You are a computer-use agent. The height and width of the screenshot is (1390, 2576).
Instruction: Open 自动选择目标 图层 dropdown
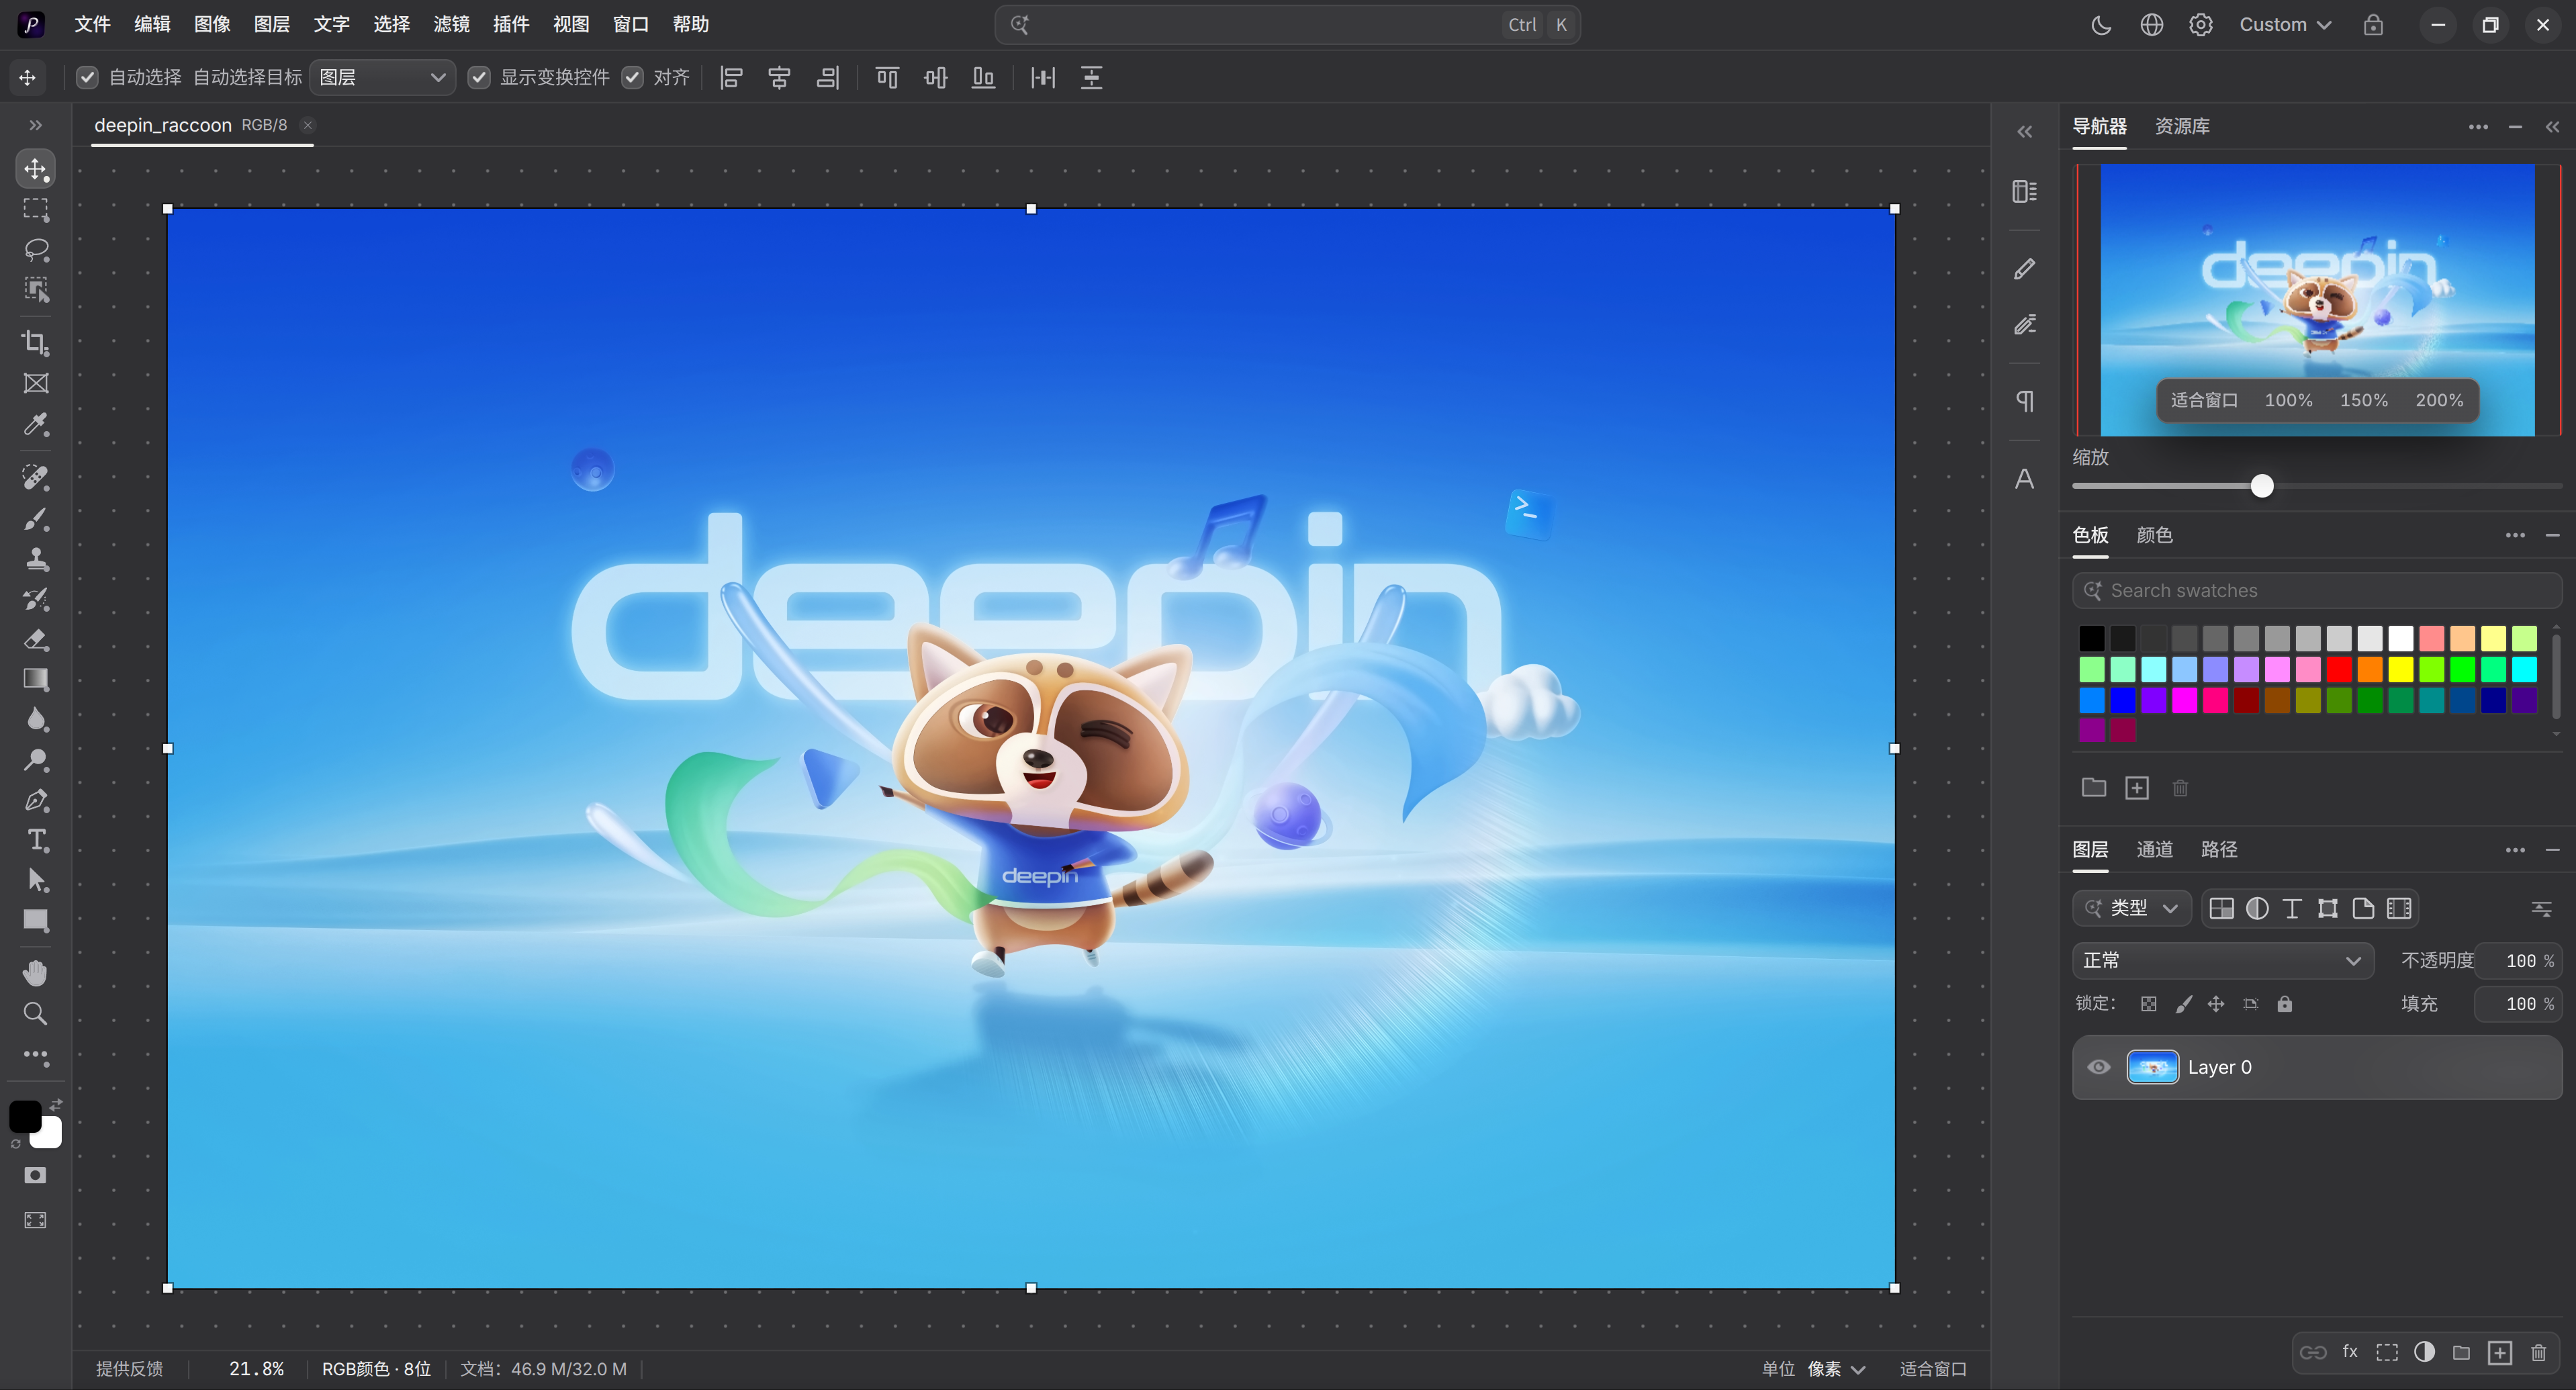coord(382,77)
